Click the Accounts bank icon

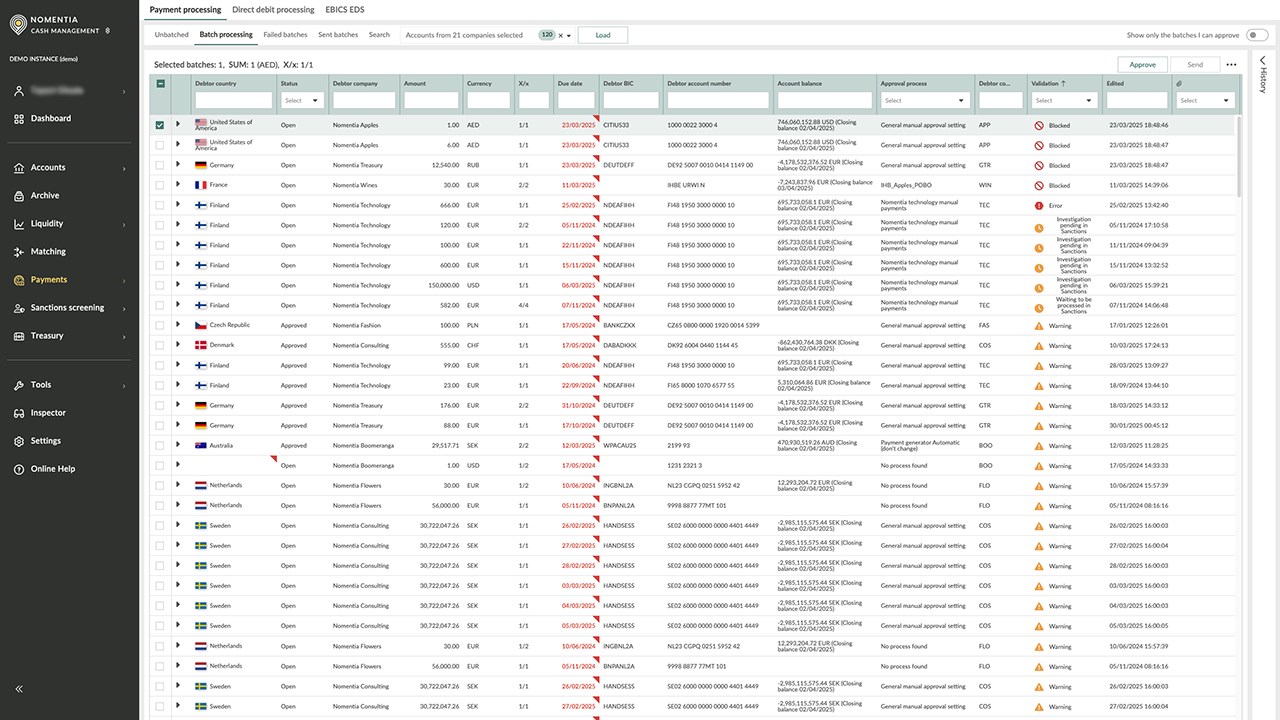[19, 168]
